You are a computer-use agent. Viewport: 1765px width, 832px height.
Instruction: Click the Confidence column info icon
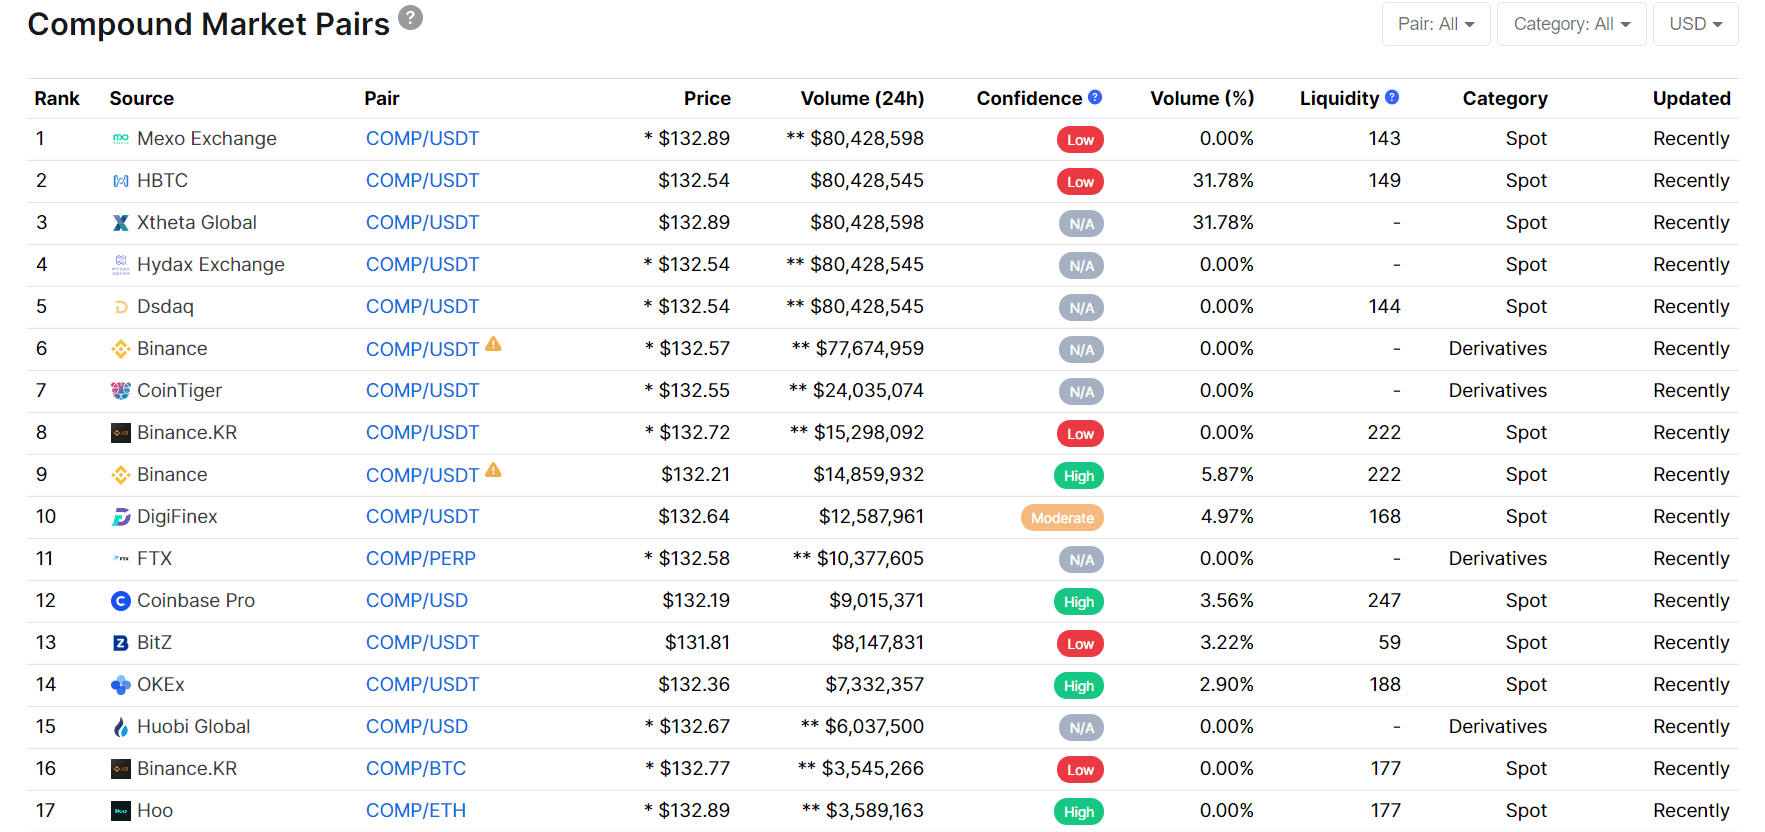click(1095, 97)
